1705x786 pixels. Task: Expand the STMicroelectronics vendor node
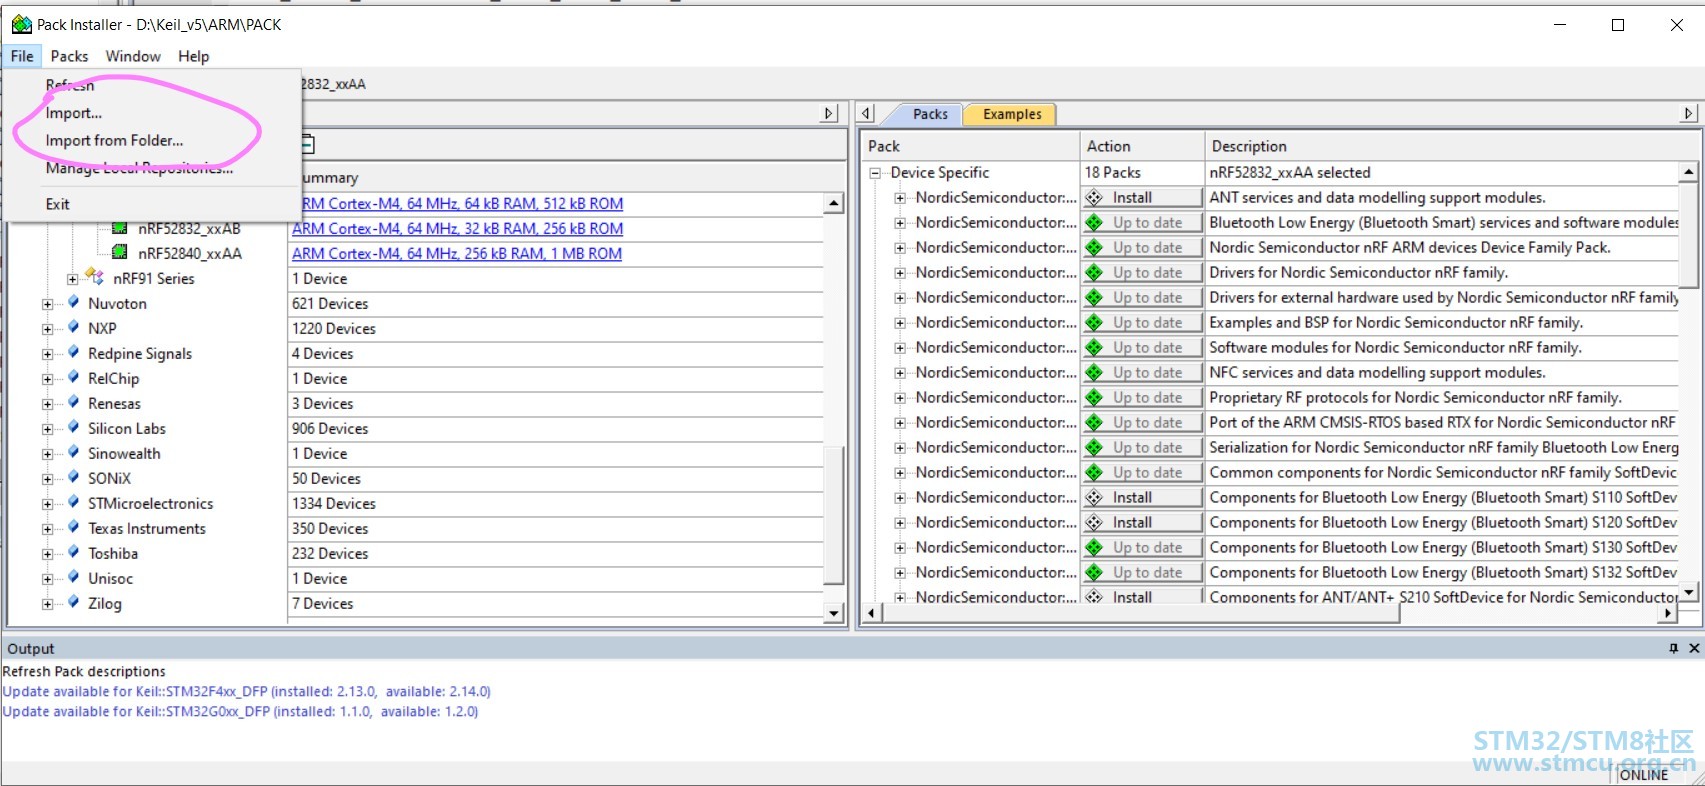(x=47, y=504)
